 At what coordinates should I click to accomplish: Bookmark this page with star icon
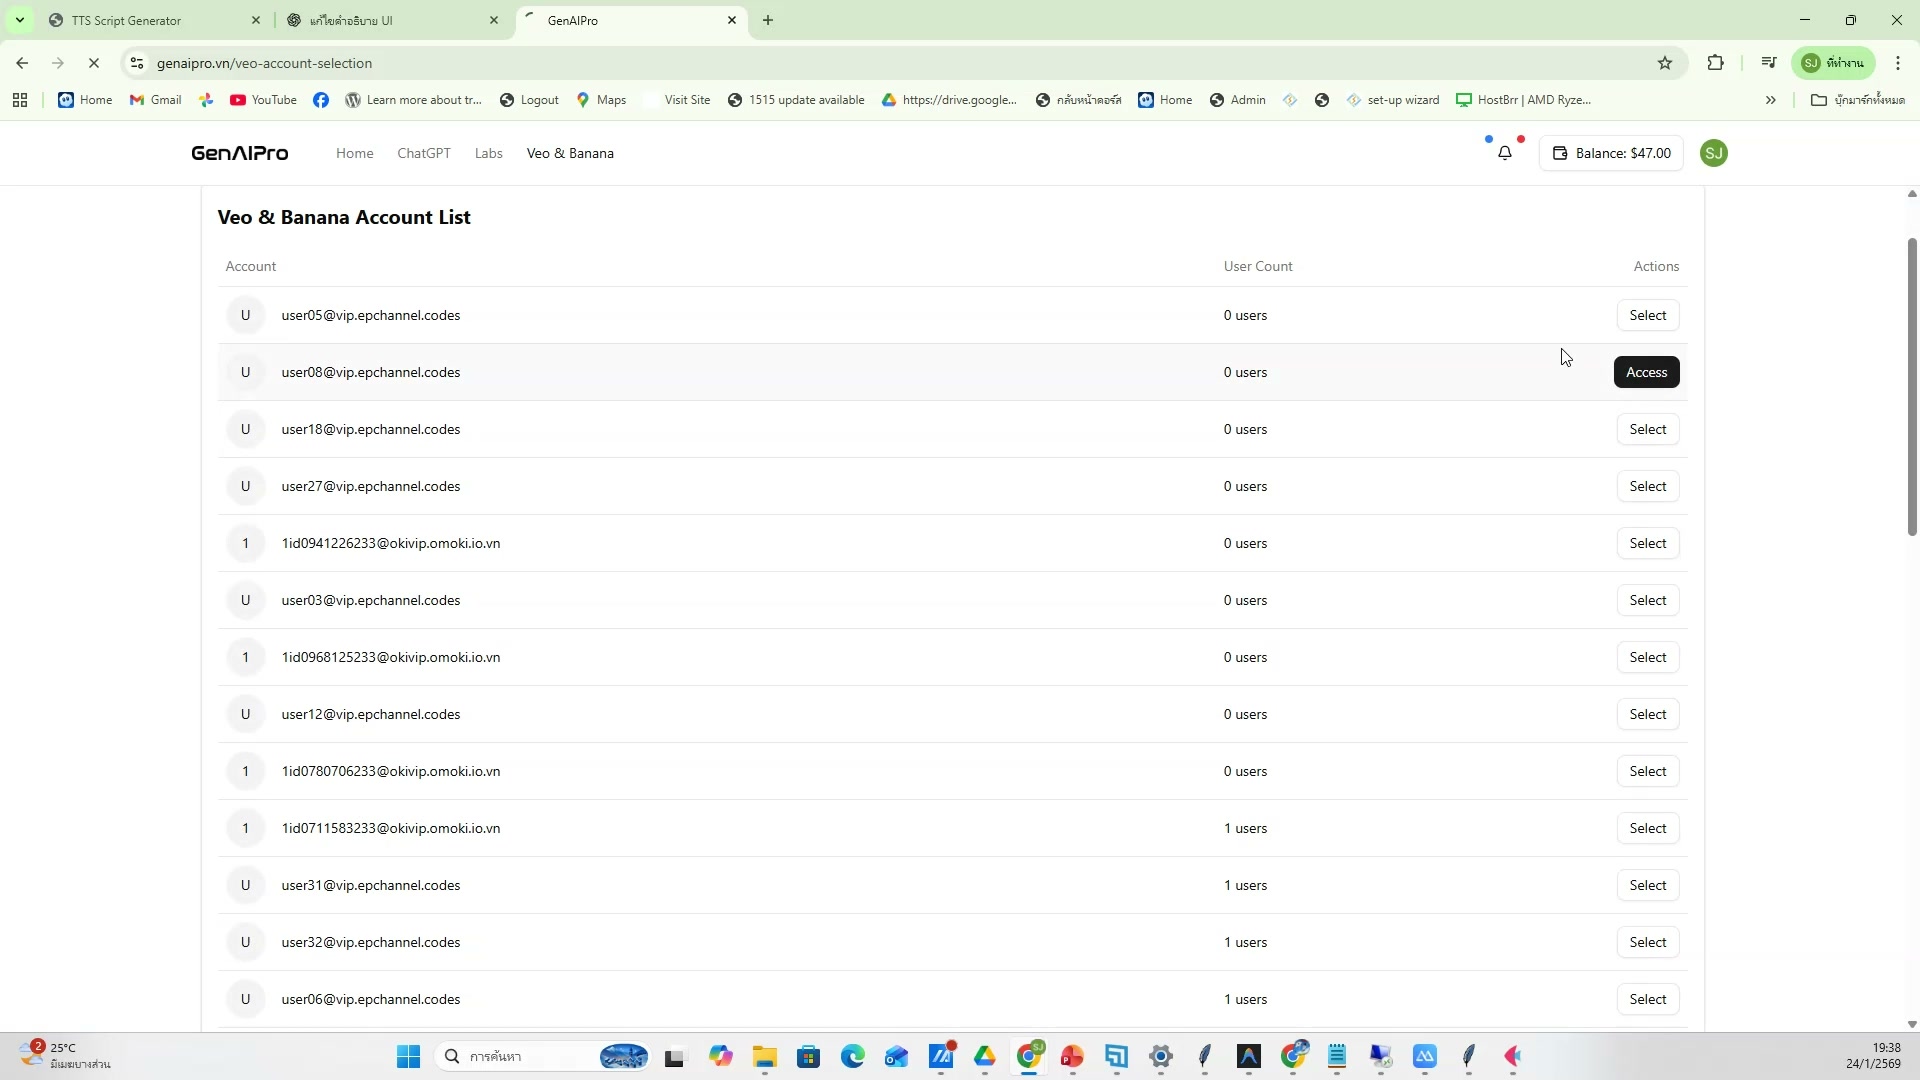(1665, 63)
